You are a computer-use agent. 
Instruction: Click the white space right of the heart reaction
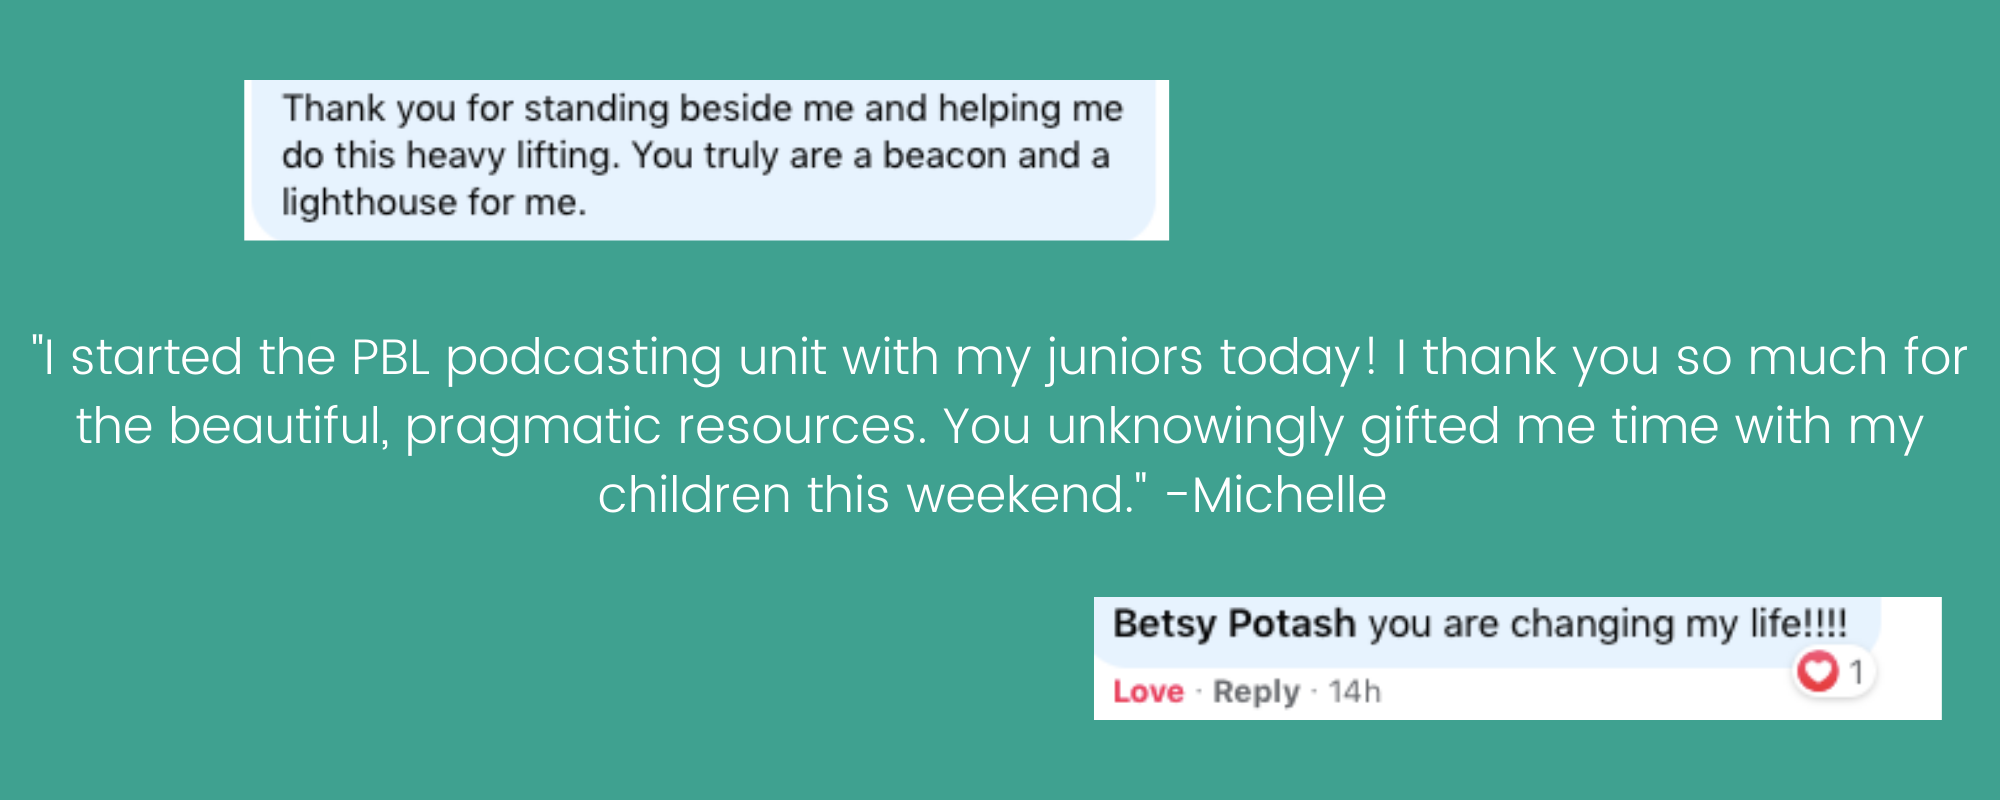point(1910,672)
